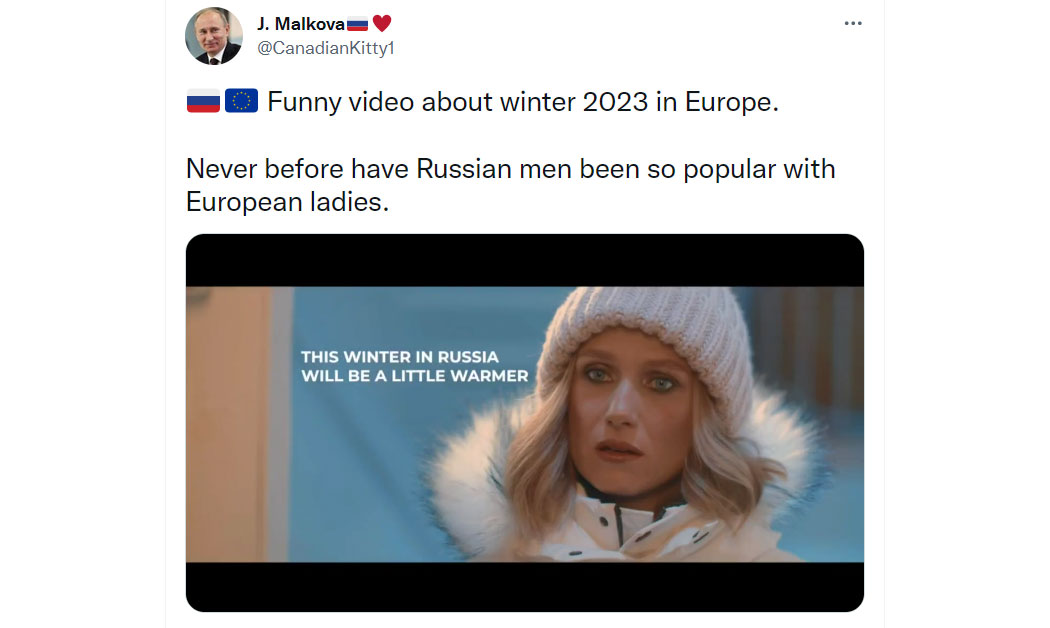Click the EU flag emoji in tweet text
Screen dimensions: 1050x628
pyautogui.click(x=241, y=101)
